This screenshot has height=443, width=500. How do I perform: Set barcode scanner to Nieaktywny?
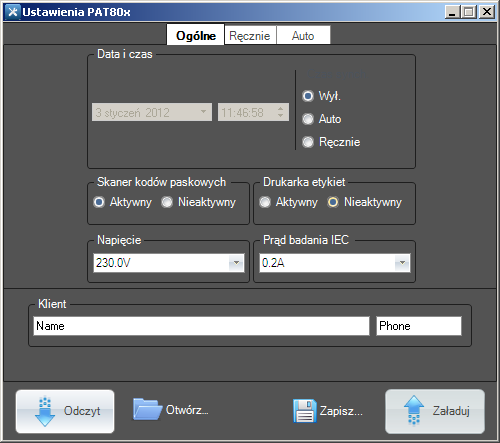point(167,202)
